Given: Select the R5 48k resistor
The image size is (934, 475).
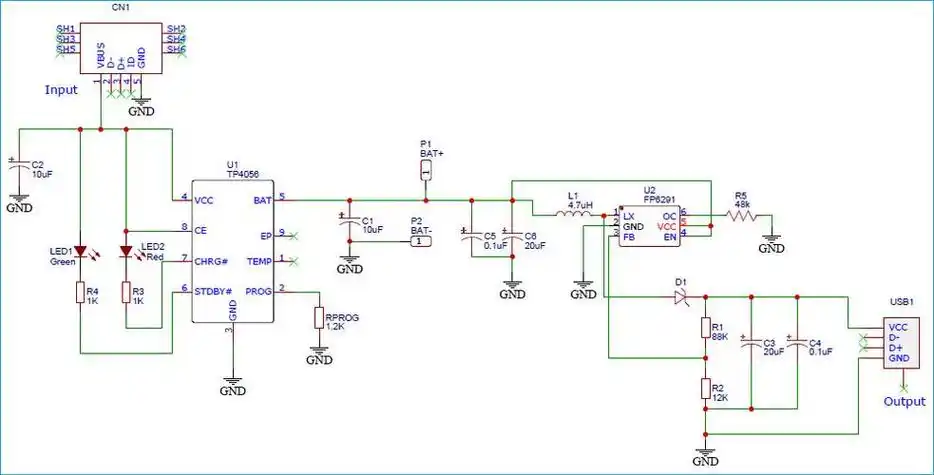Looking at the screenshot, I should point(740,213).
